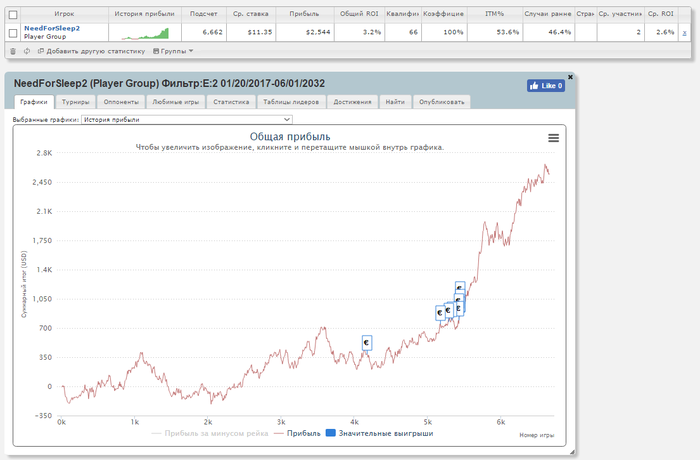
Task: Toggle the Прибыль legend series
Action: coord(297,433)
